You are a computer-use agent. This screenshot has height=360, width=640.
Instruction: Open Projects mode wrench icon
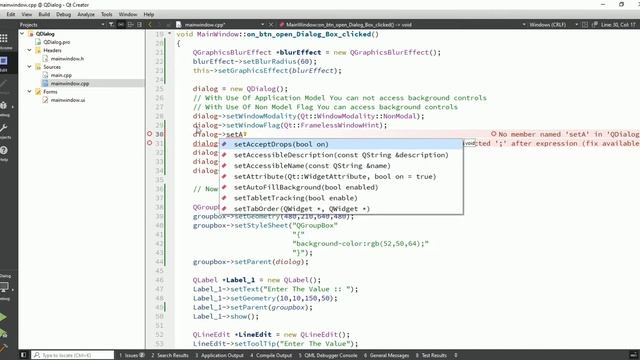coord(4,129)
